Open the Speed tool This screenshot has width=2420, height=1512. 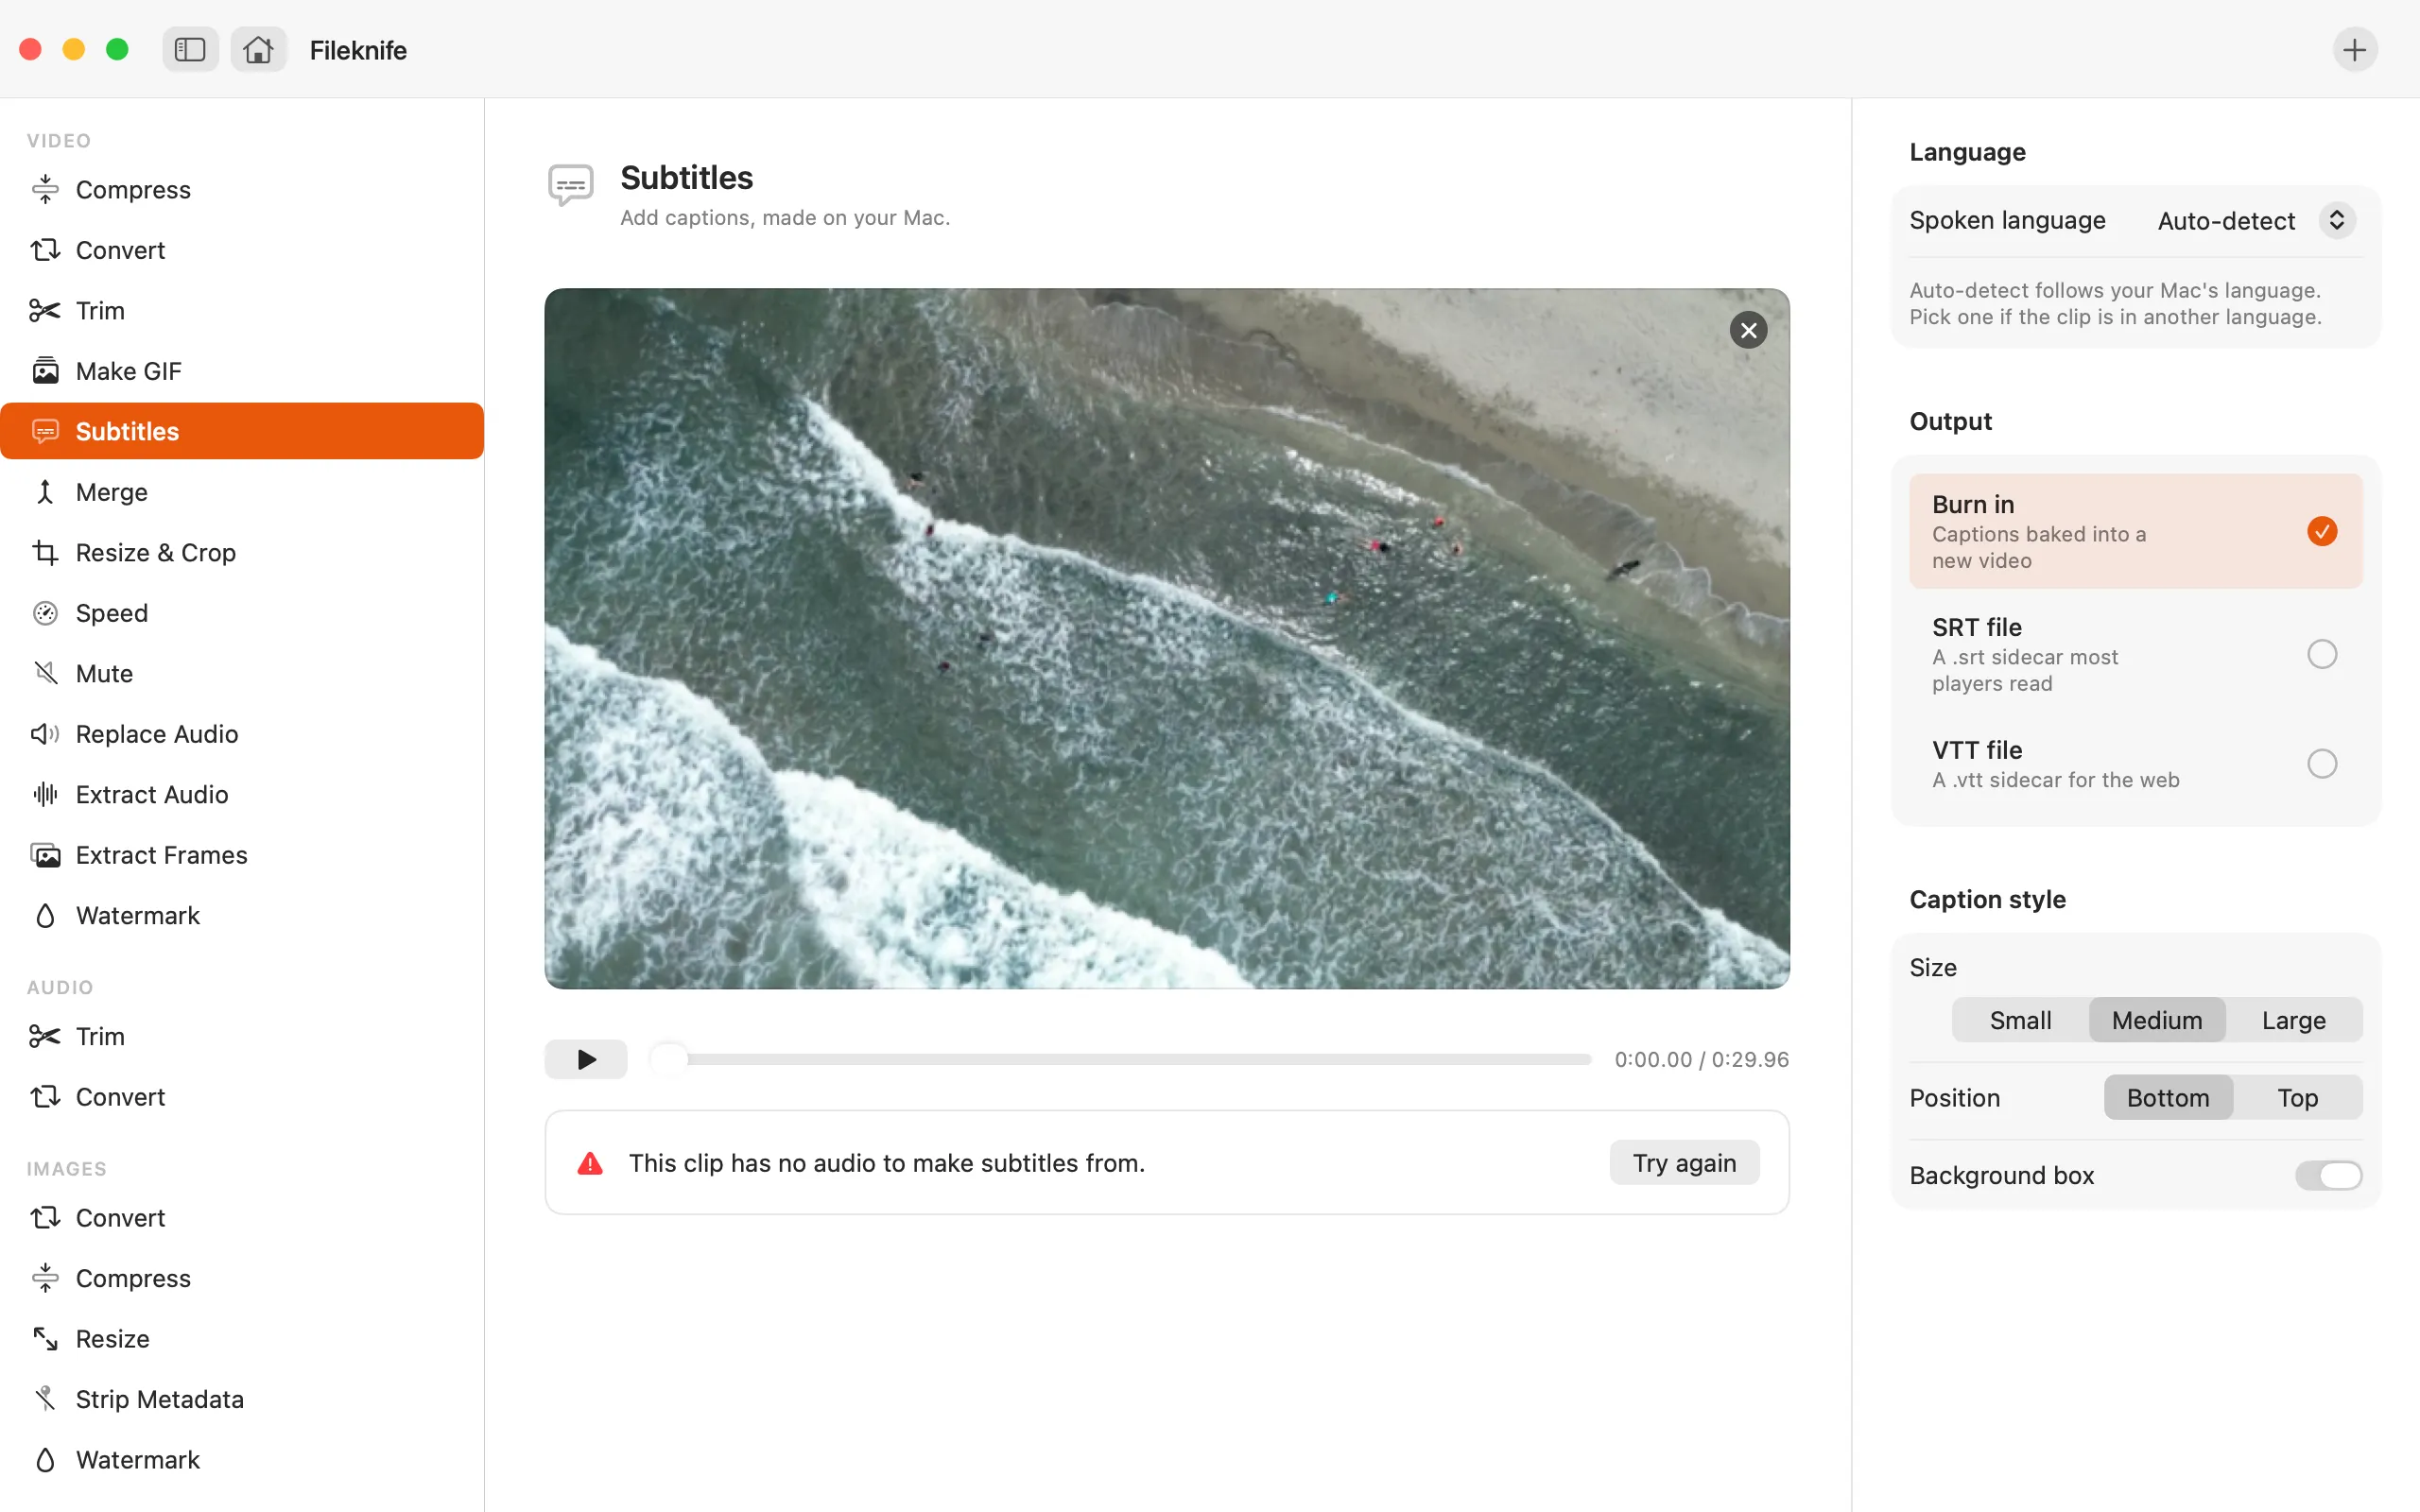[x=242, y=613]
